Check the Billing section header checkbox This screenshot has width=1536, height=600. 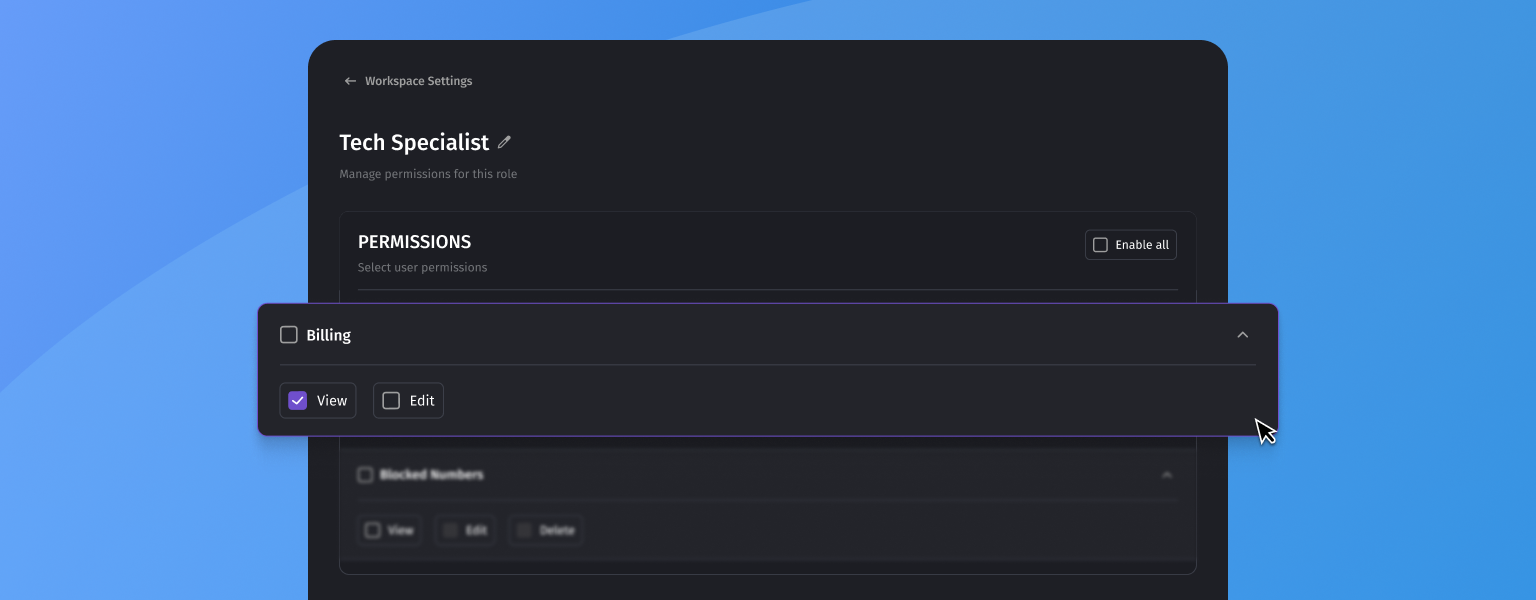click(x=289, y=335)
